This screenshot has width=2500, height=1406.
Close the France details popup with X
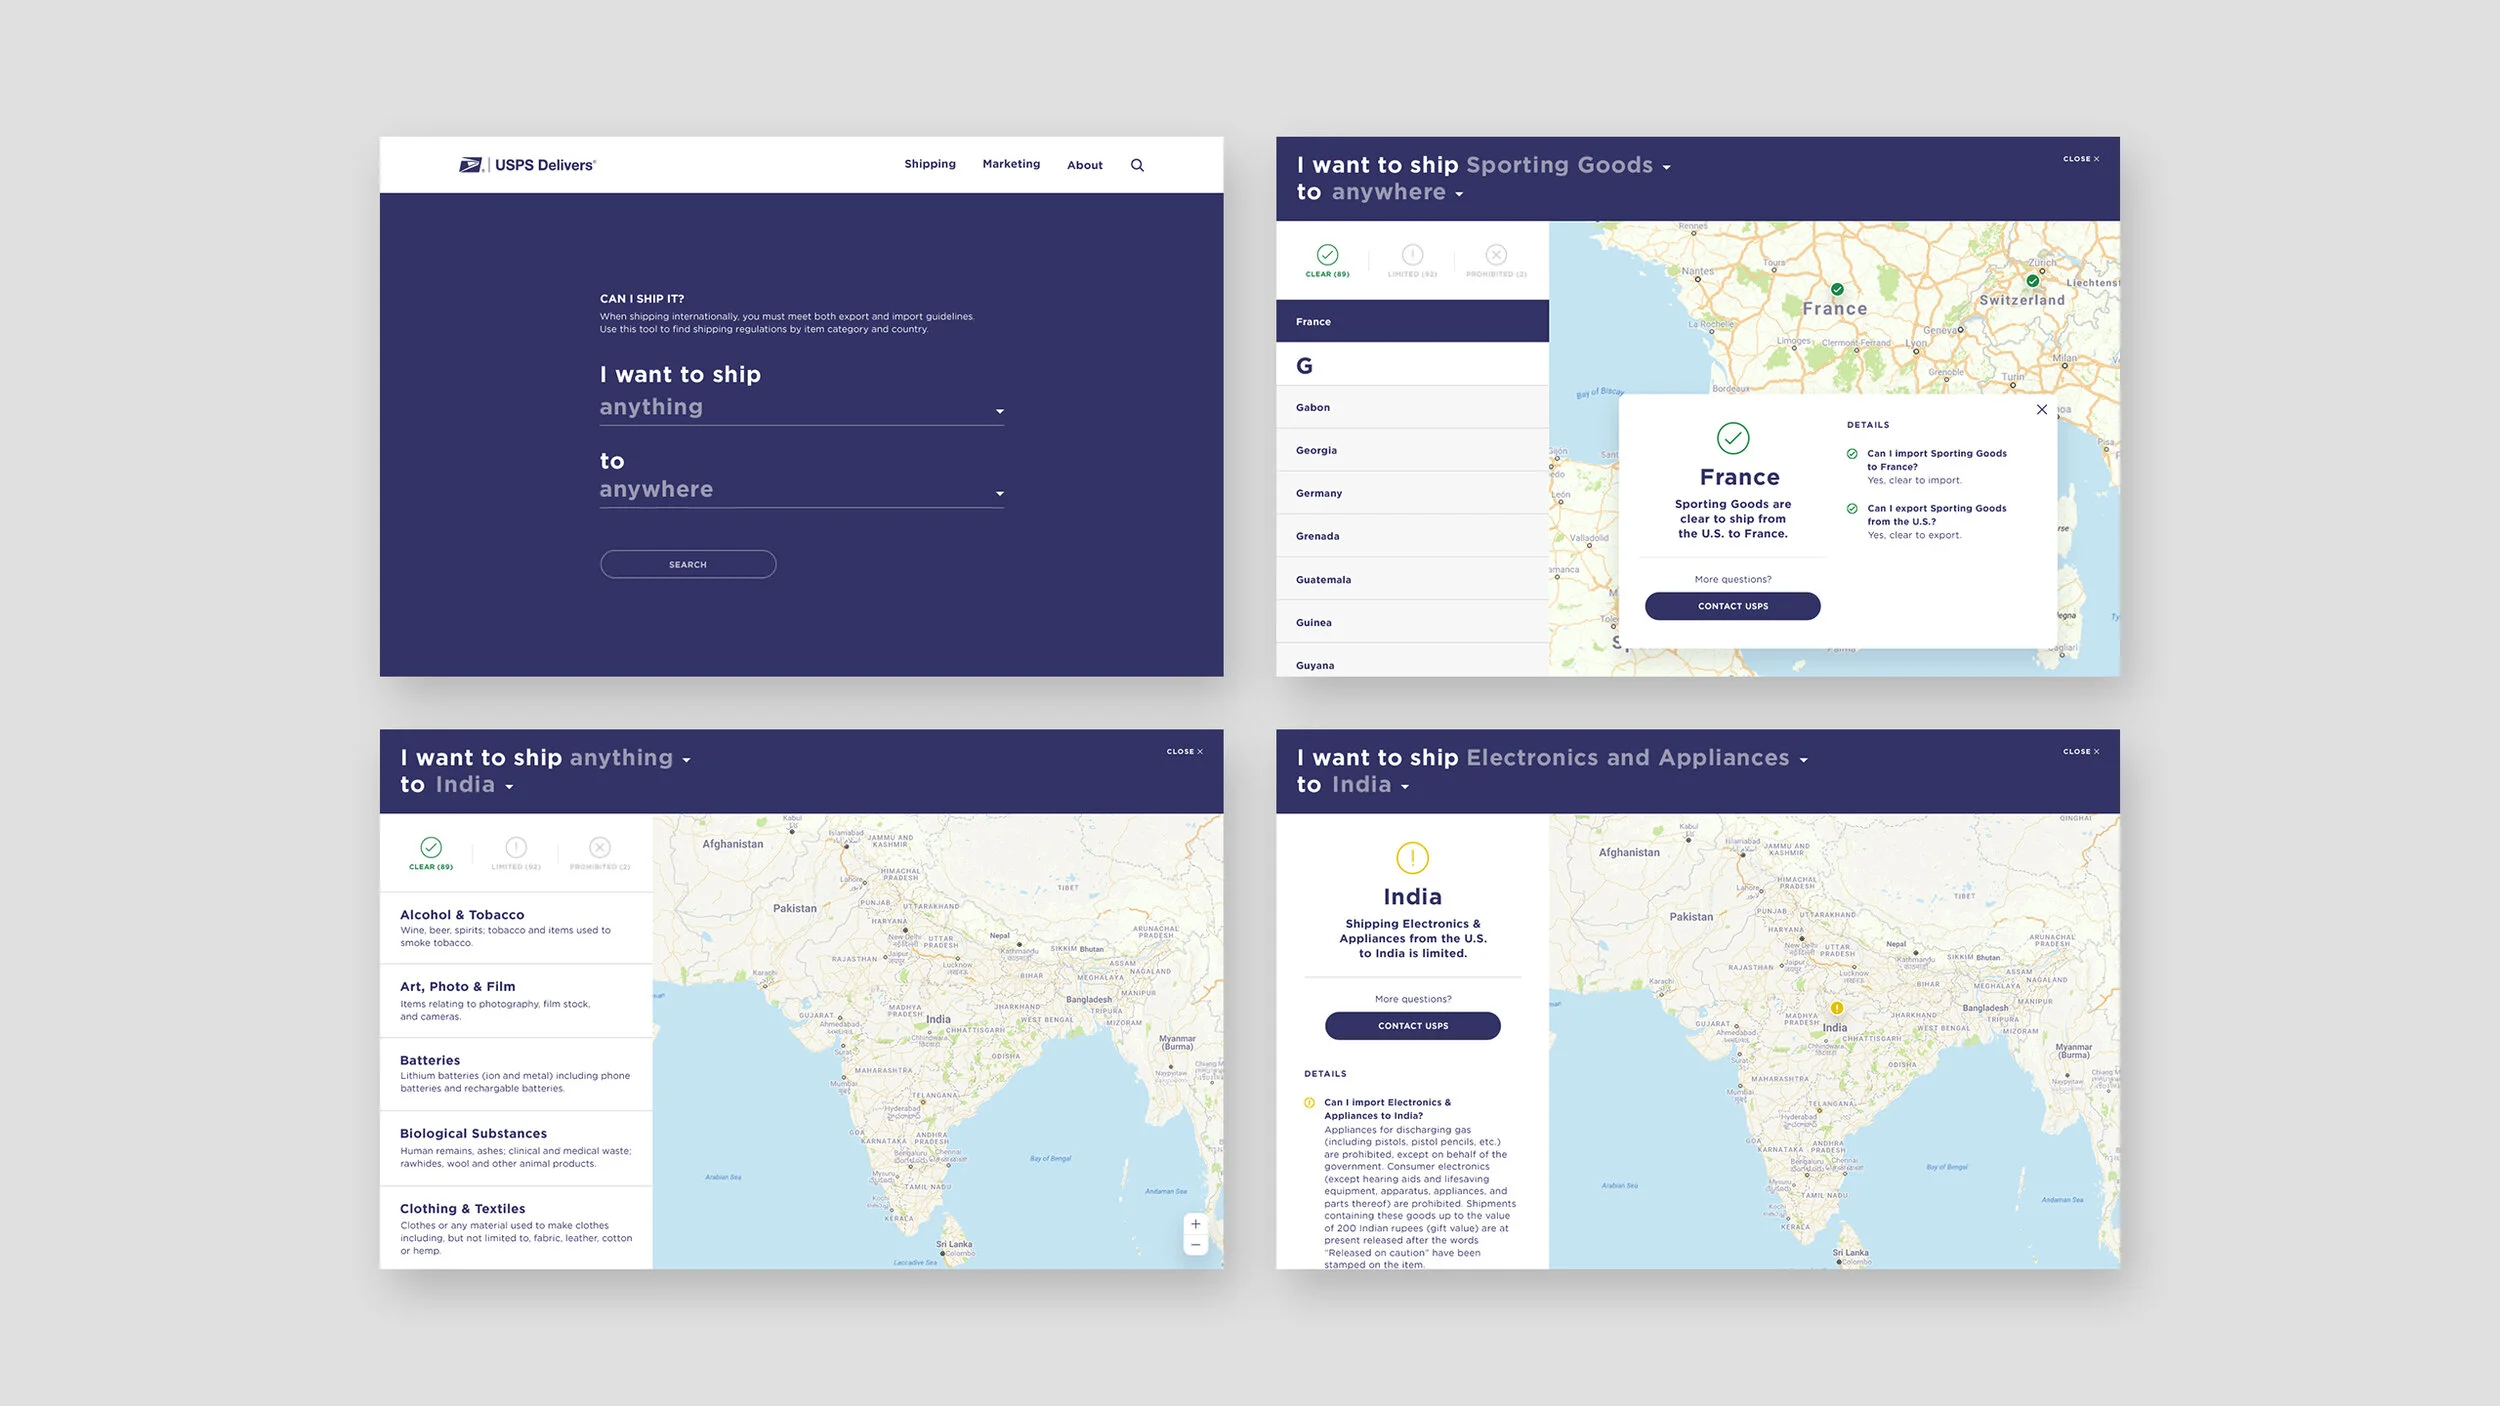click(x=2042, y=410)
